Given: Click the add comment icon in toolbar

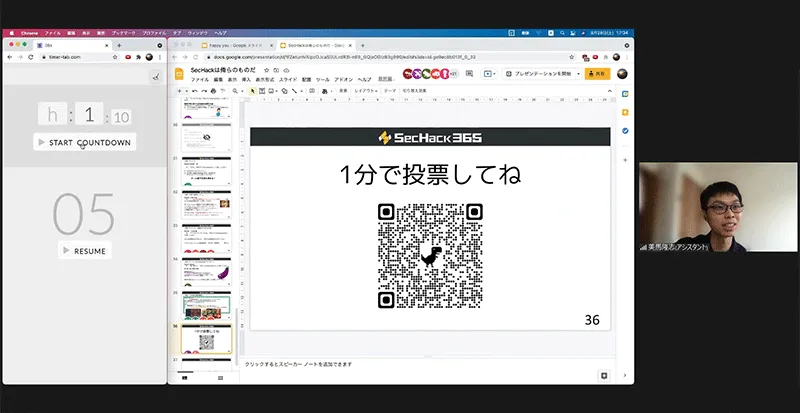Looking at the screenshot, I should 312,91.
